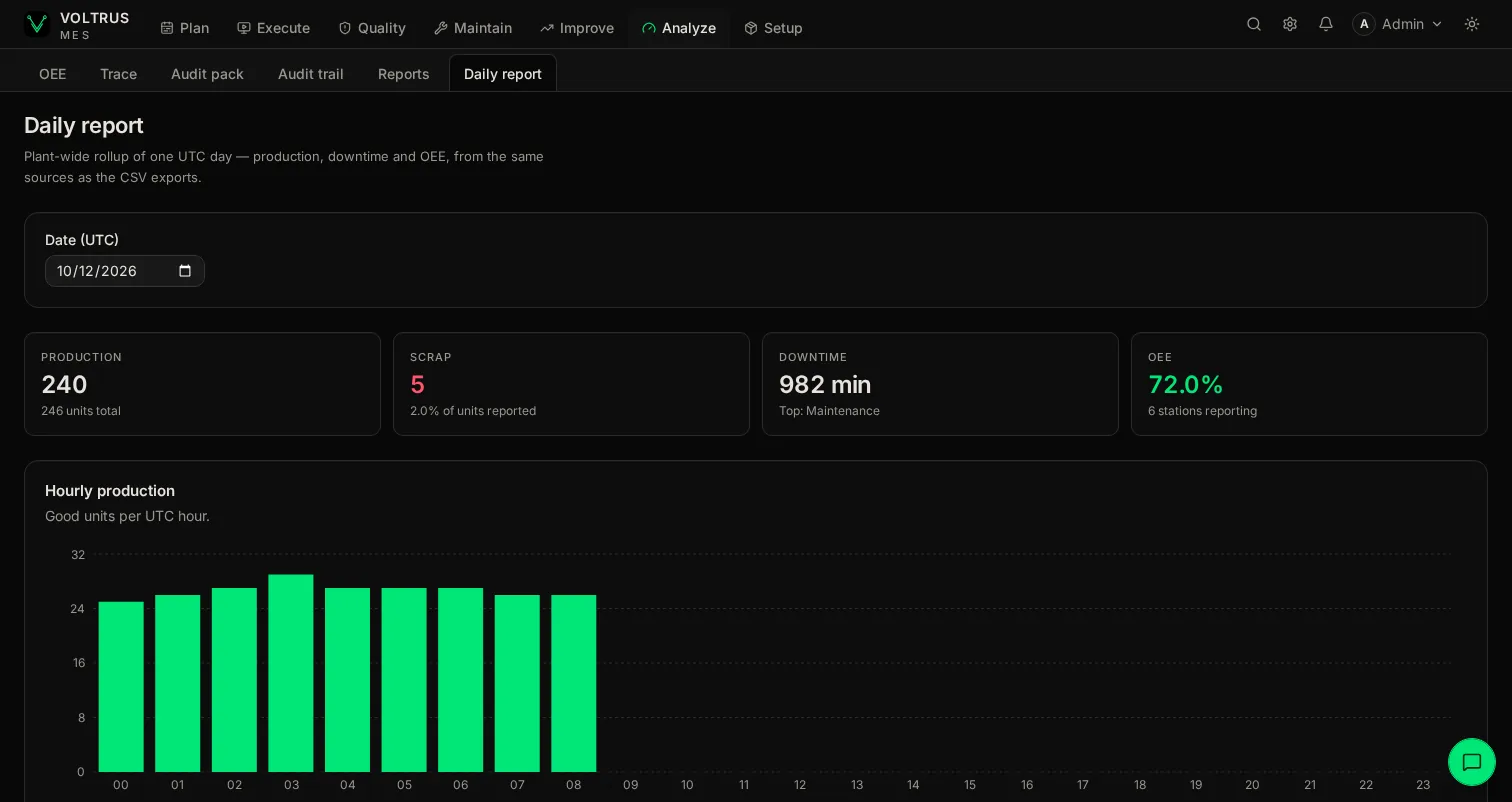Click the '6 stations reporting' text
Viewport: 1512px width, 802px height.
click(1202, 411)
